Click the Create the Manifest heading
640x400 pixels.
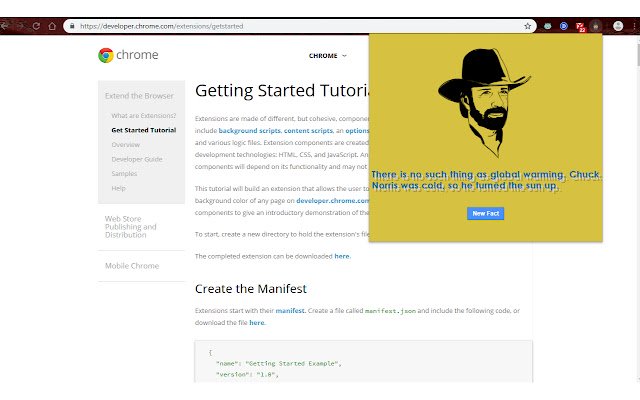point(251,289)
